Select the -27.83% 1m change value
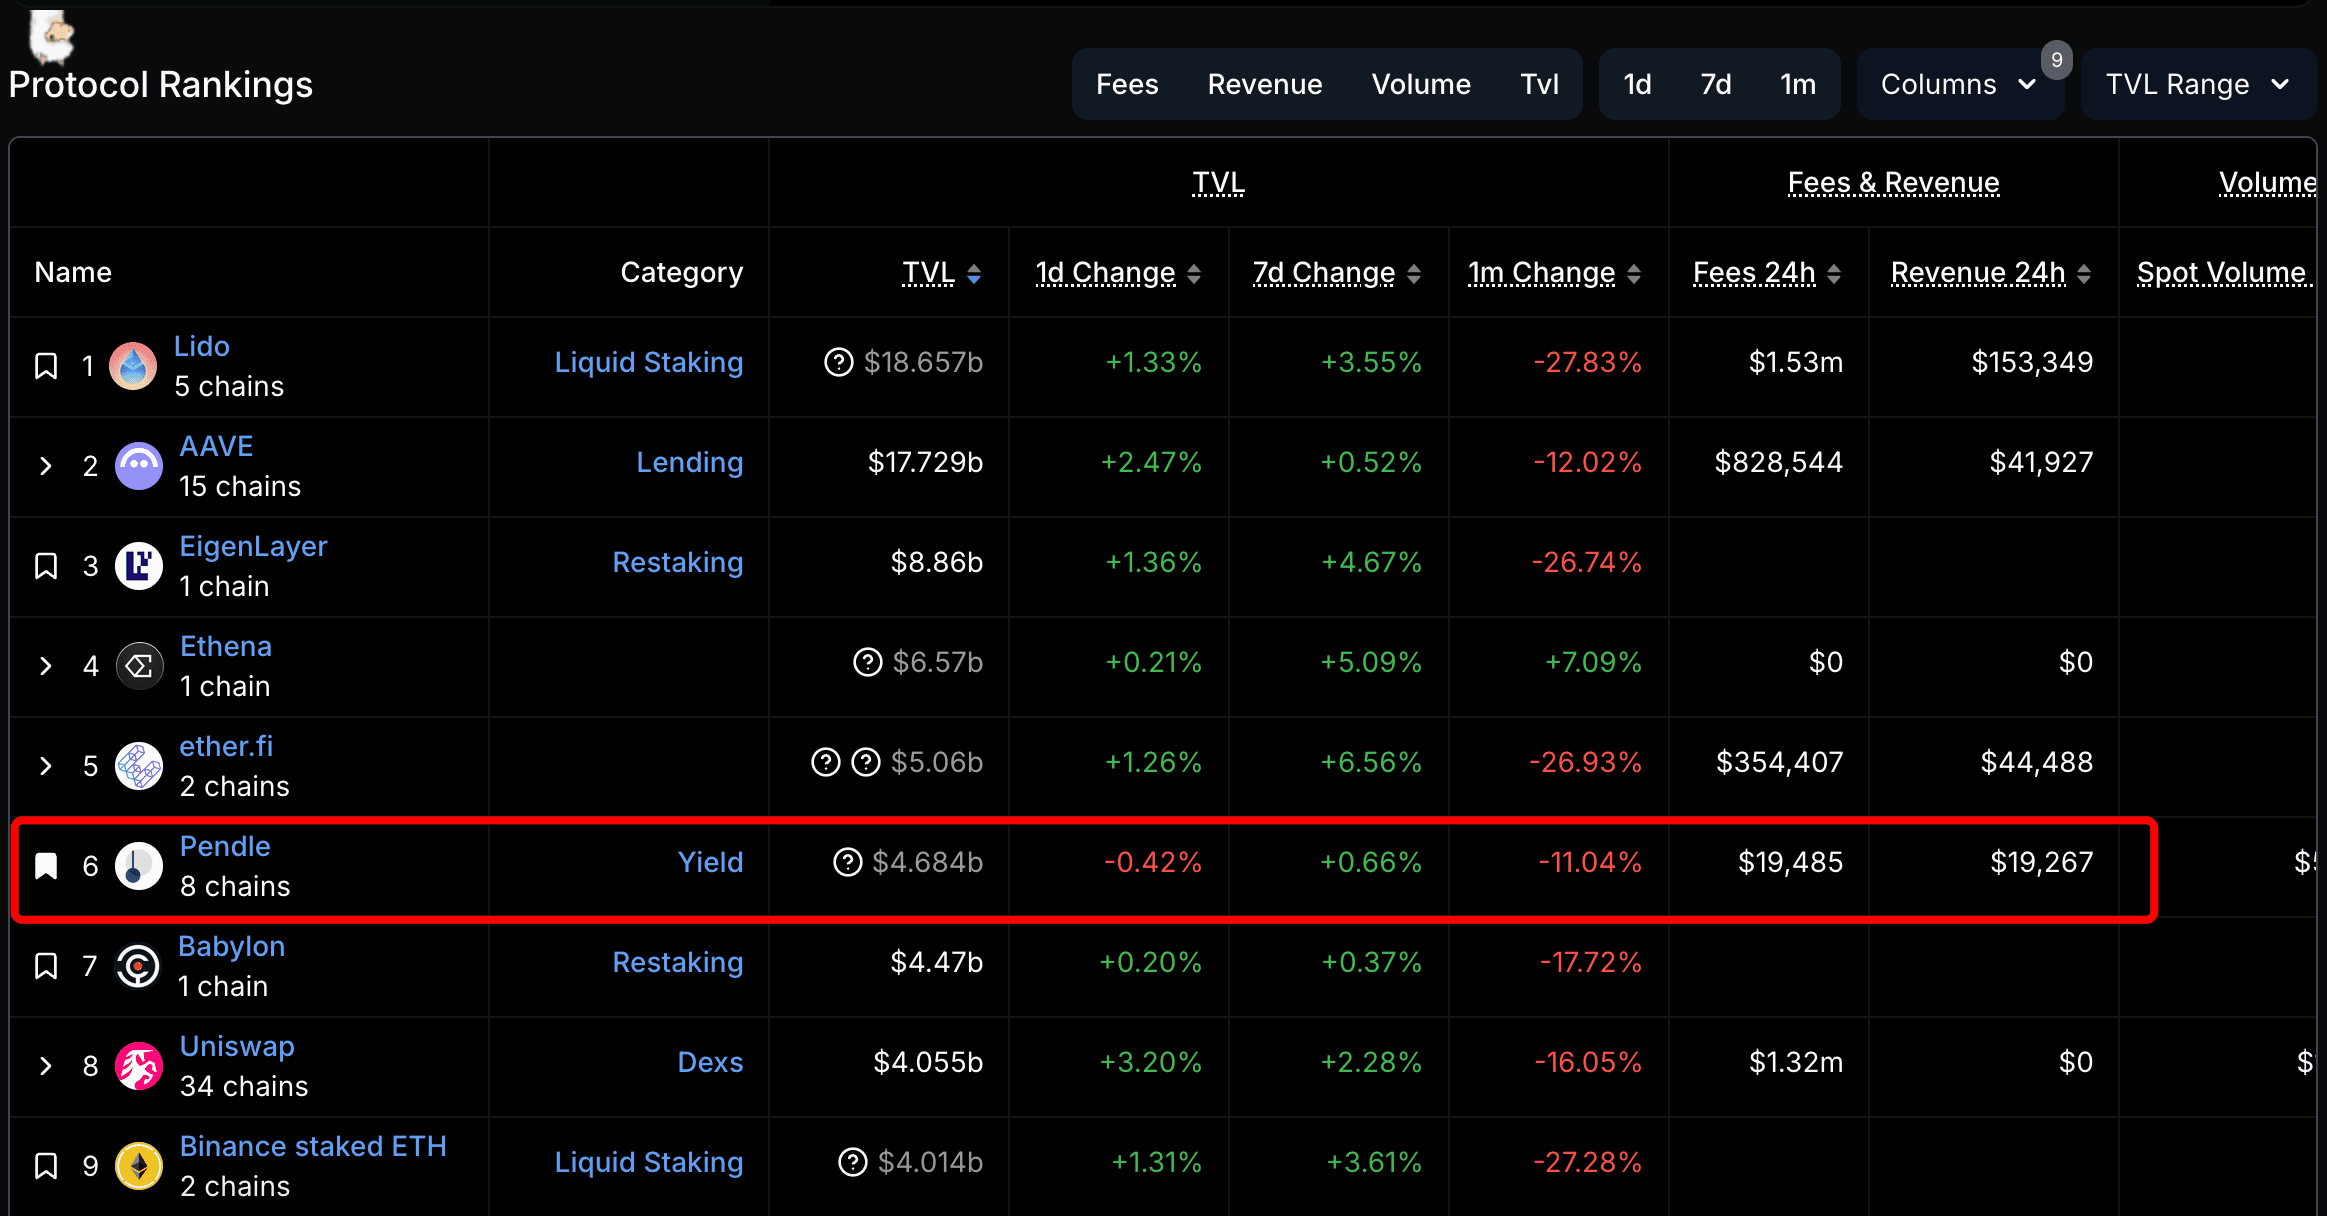 coord(1588,362)
